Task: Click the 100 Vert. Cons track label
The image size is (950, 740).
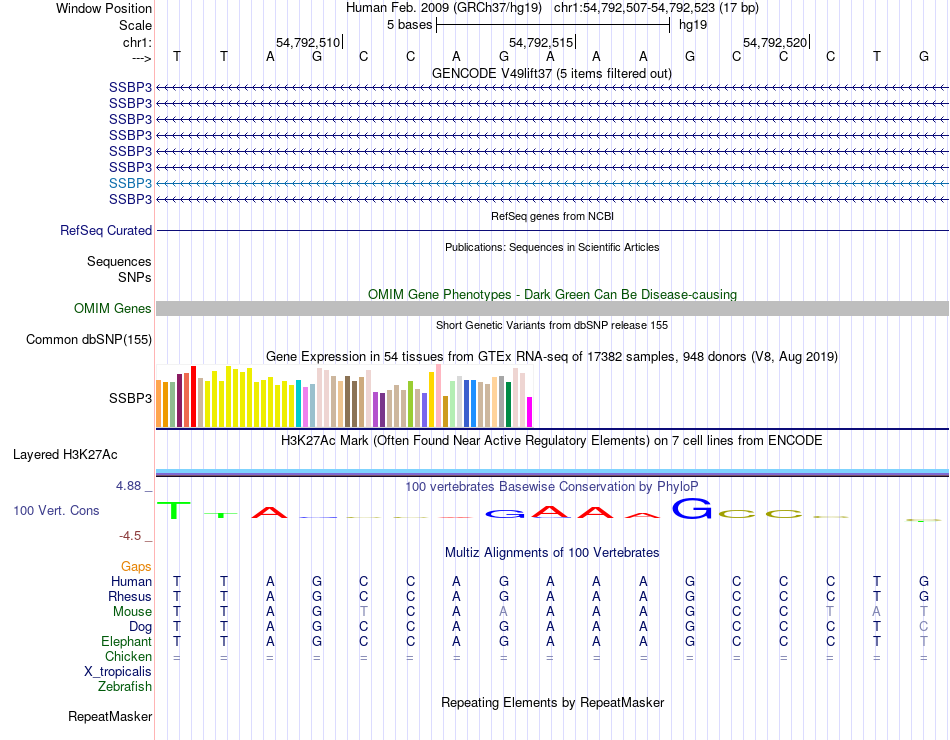Action: pos(56,510)
